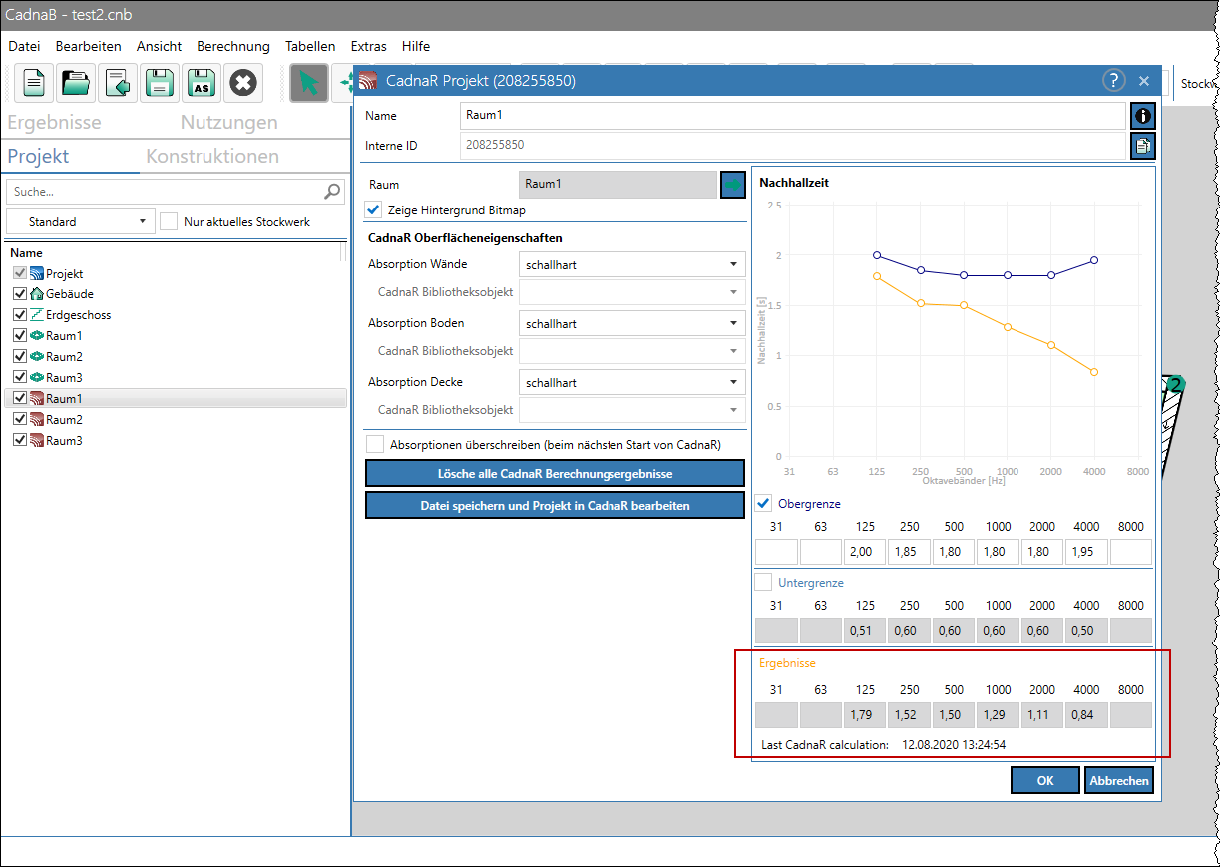Click the Erdgeschoss stairs icon in tree
Viewport: 1220px width, 867px height.
(x=37, y=315)
